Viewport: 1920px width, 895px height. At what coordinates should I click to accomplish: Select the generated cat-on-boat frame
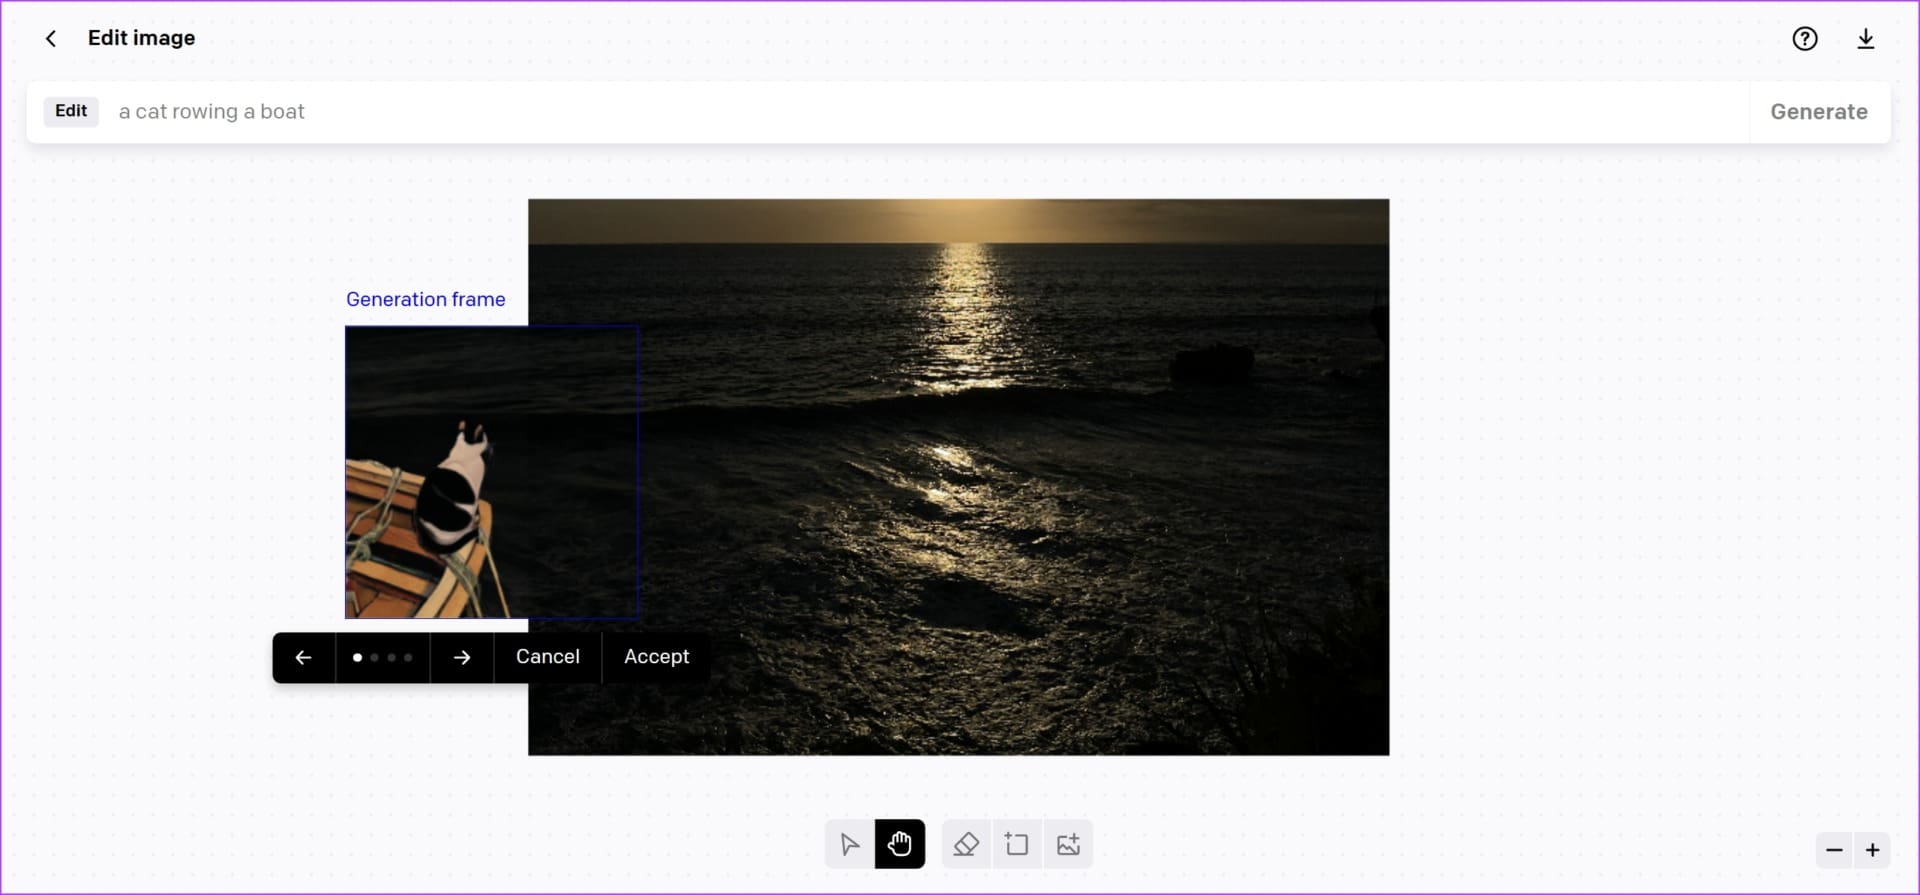(491, 472)
